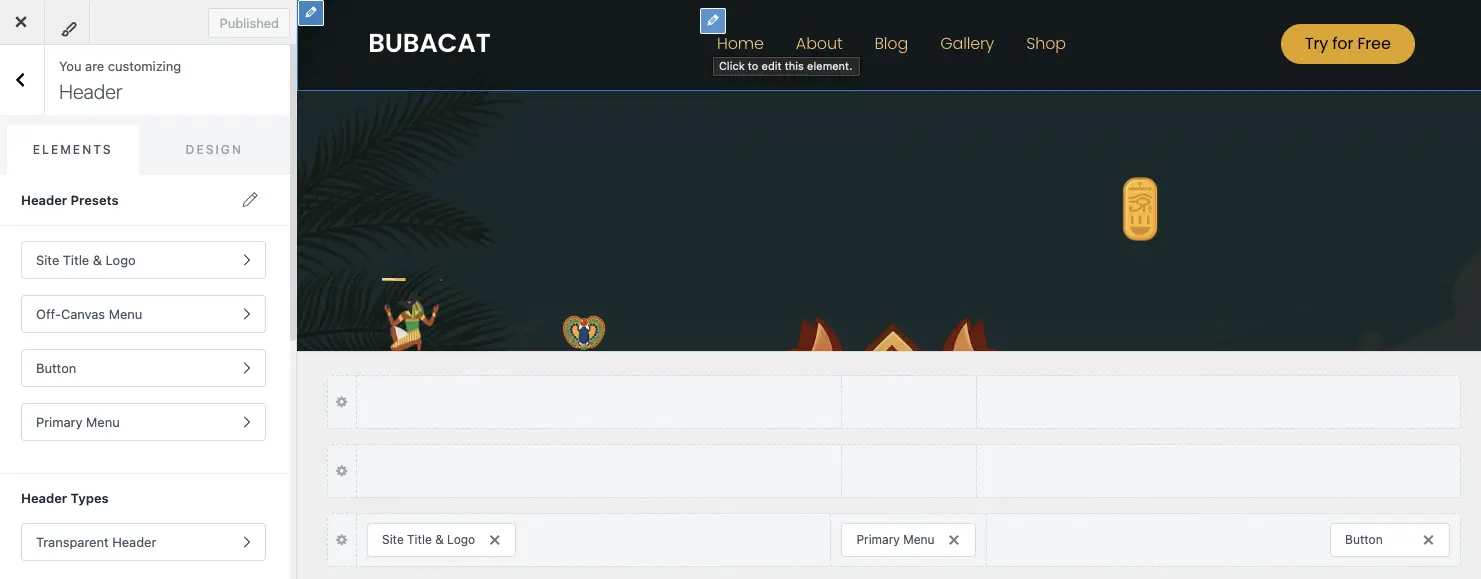This screenshot has width=1481, height=579.
Task: Expand the Site Title & Logo preset
Action: [x=143, y=260]
